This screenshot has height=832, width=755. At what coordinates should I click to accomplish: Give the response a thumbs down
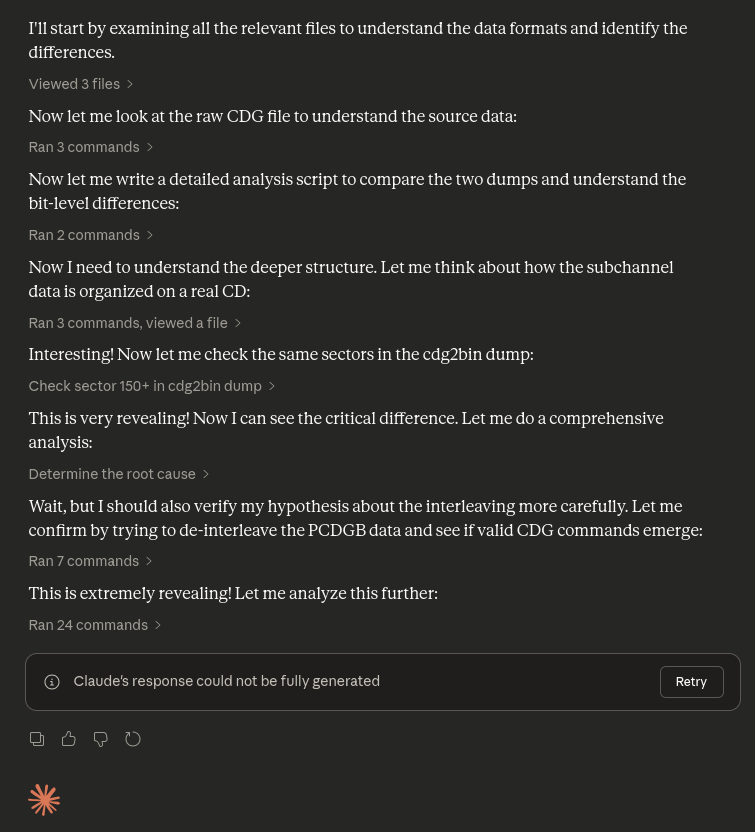pyautogui.click(x=101, y=739)
